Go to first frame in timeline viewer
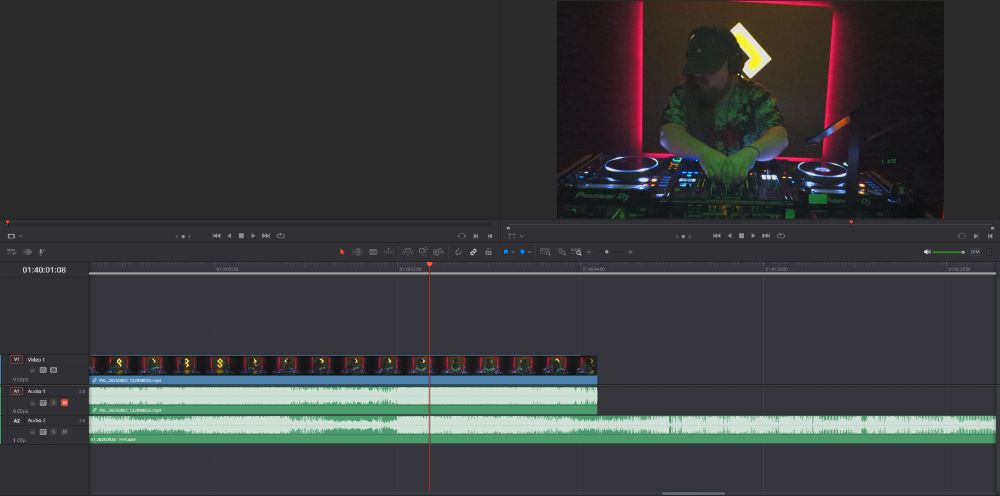This screenshot has height=496, width=1000. (716, 236)
